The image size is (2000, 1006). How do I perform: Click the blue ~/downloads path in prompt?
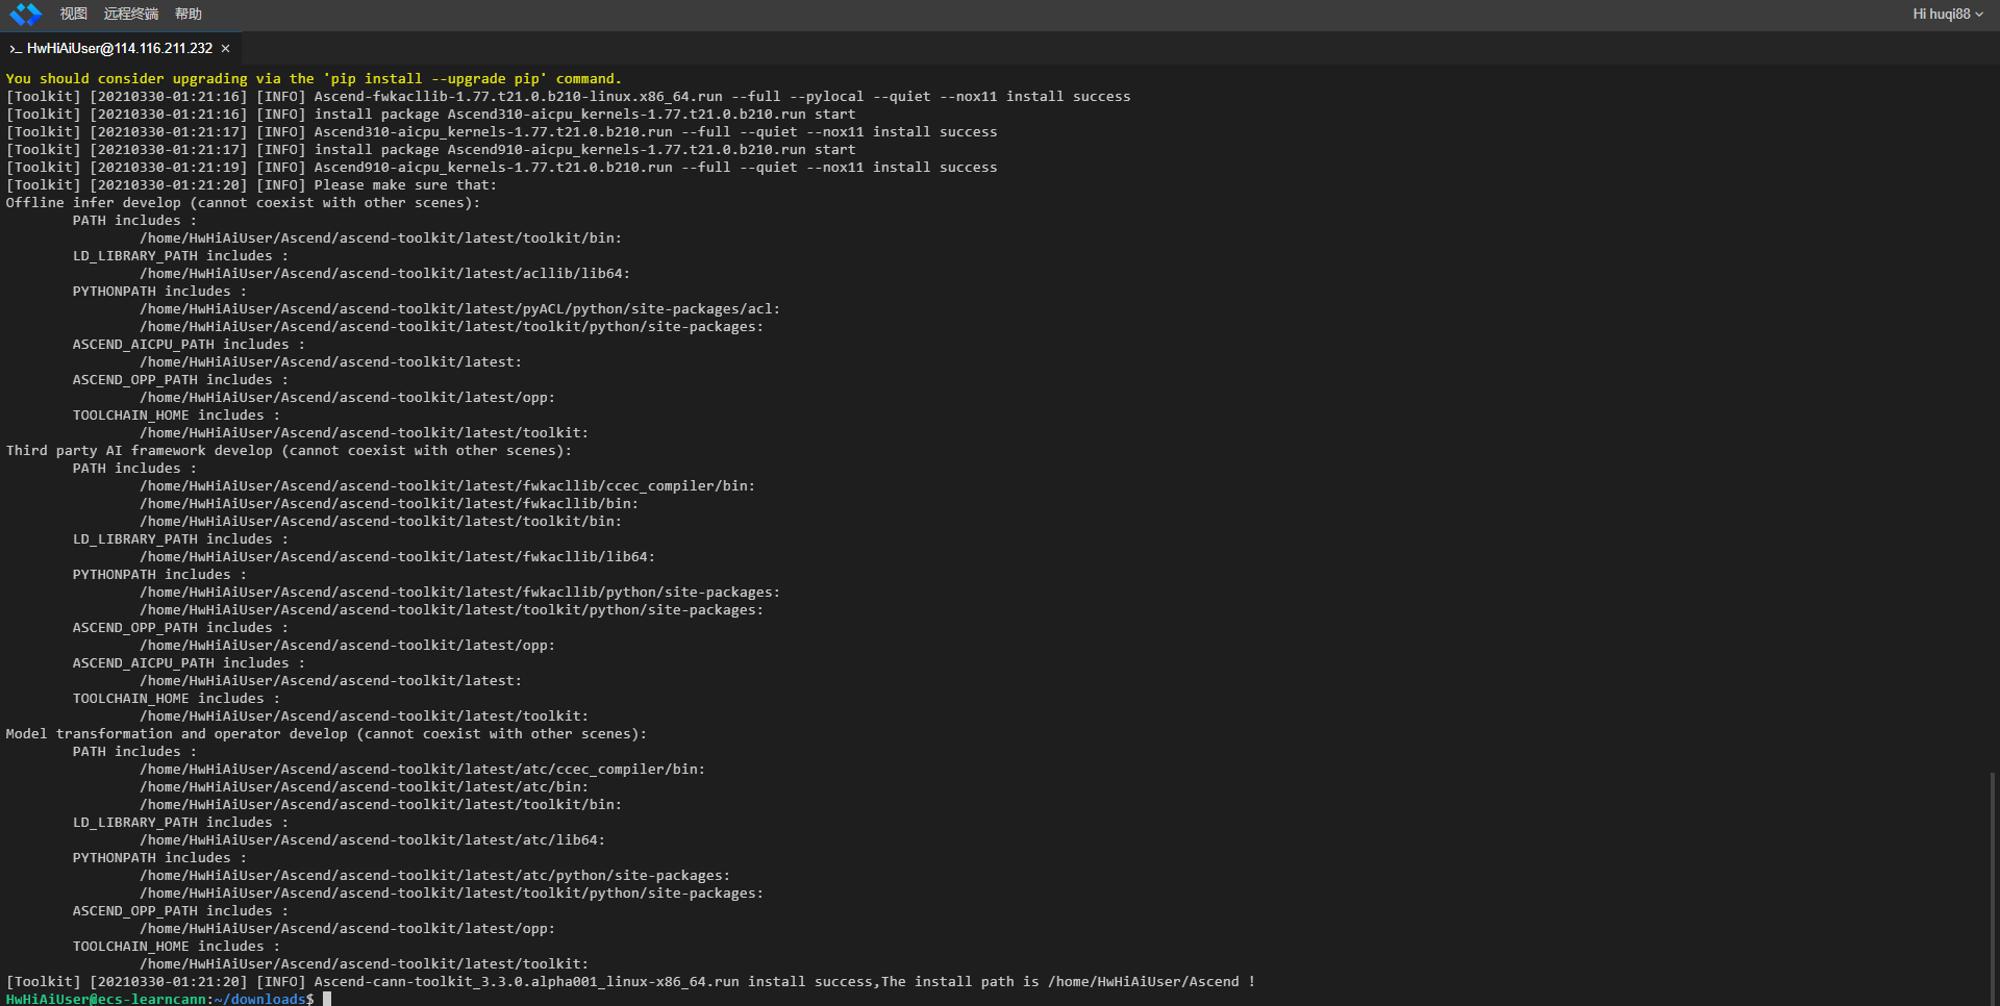[260, 999]
